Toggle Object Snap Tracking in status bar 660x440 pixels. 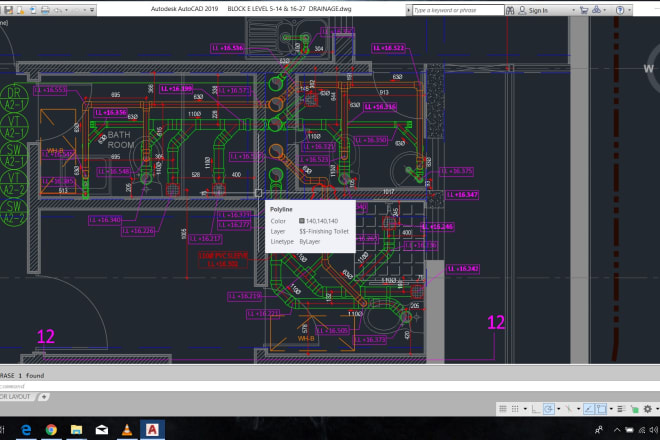(x=588, y=408)
